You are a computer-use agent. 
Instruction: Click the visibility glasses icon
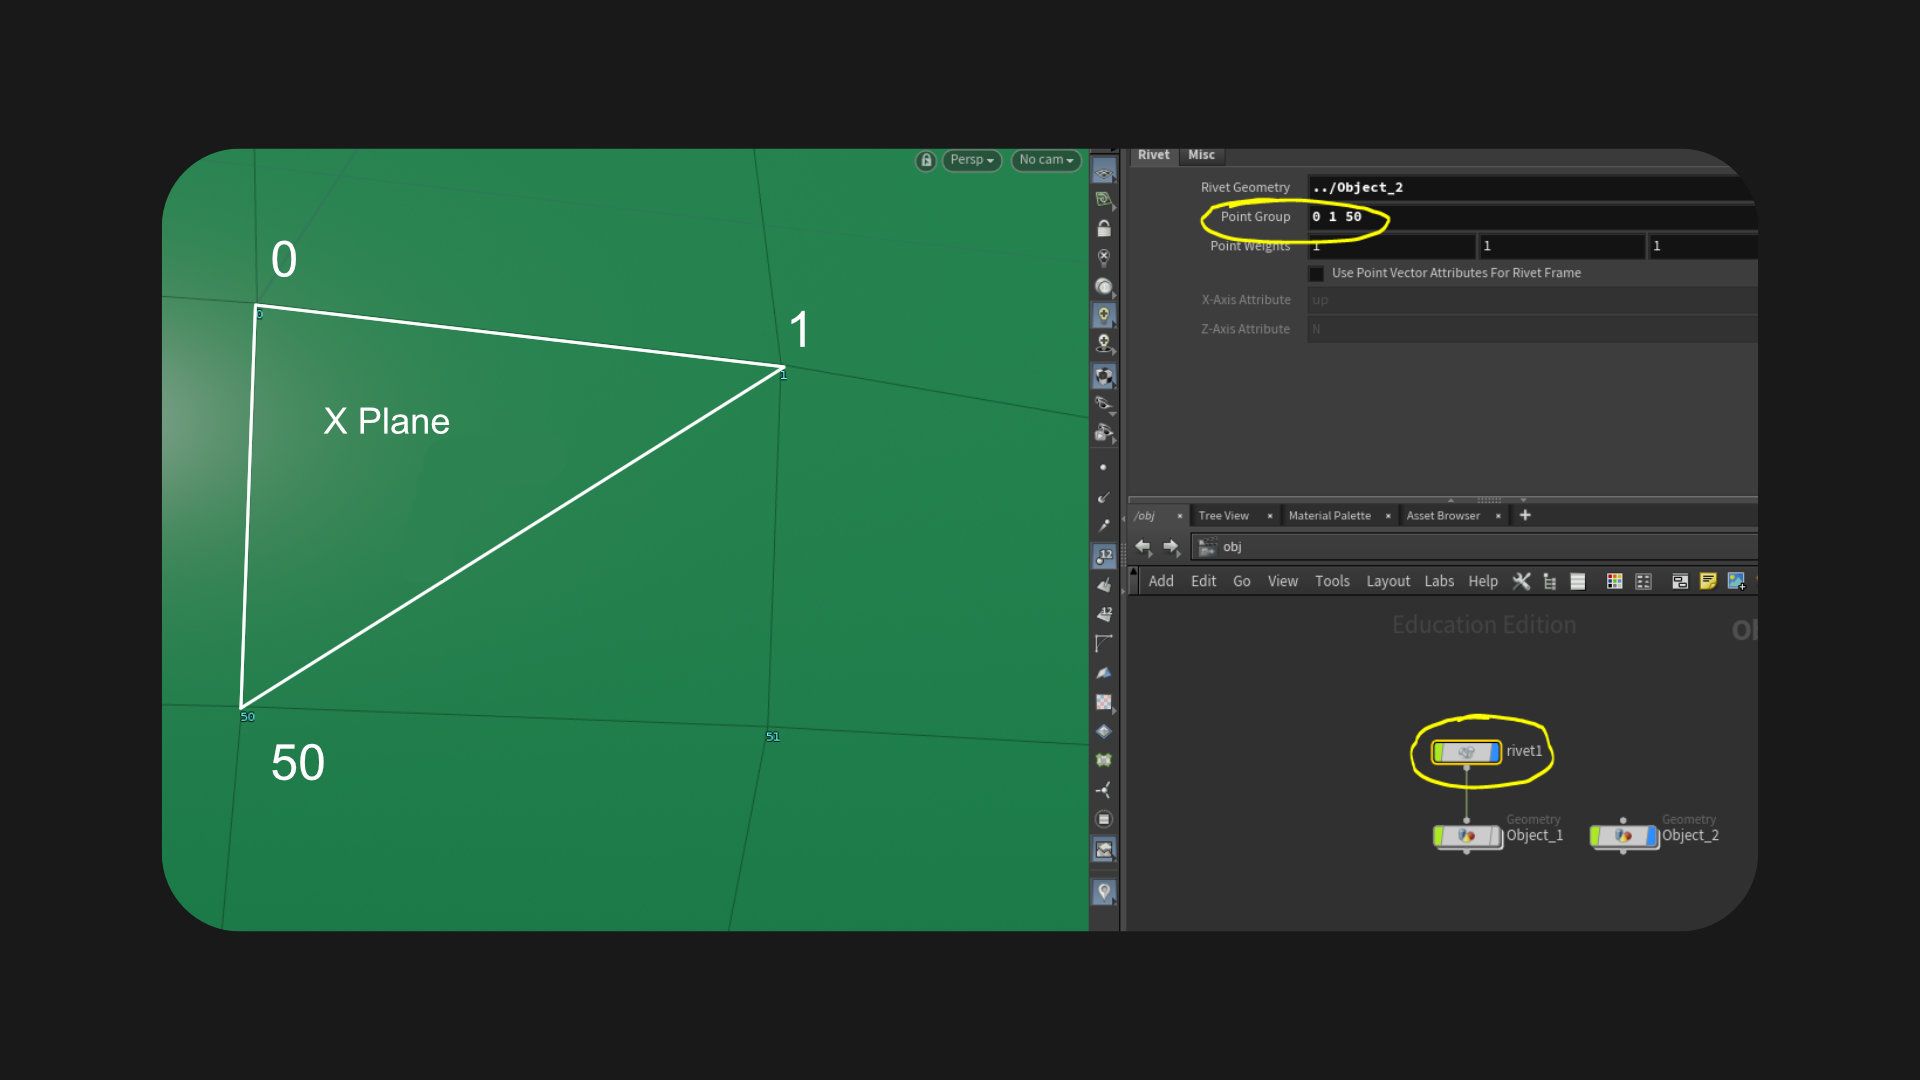[x=1104, y=405]
